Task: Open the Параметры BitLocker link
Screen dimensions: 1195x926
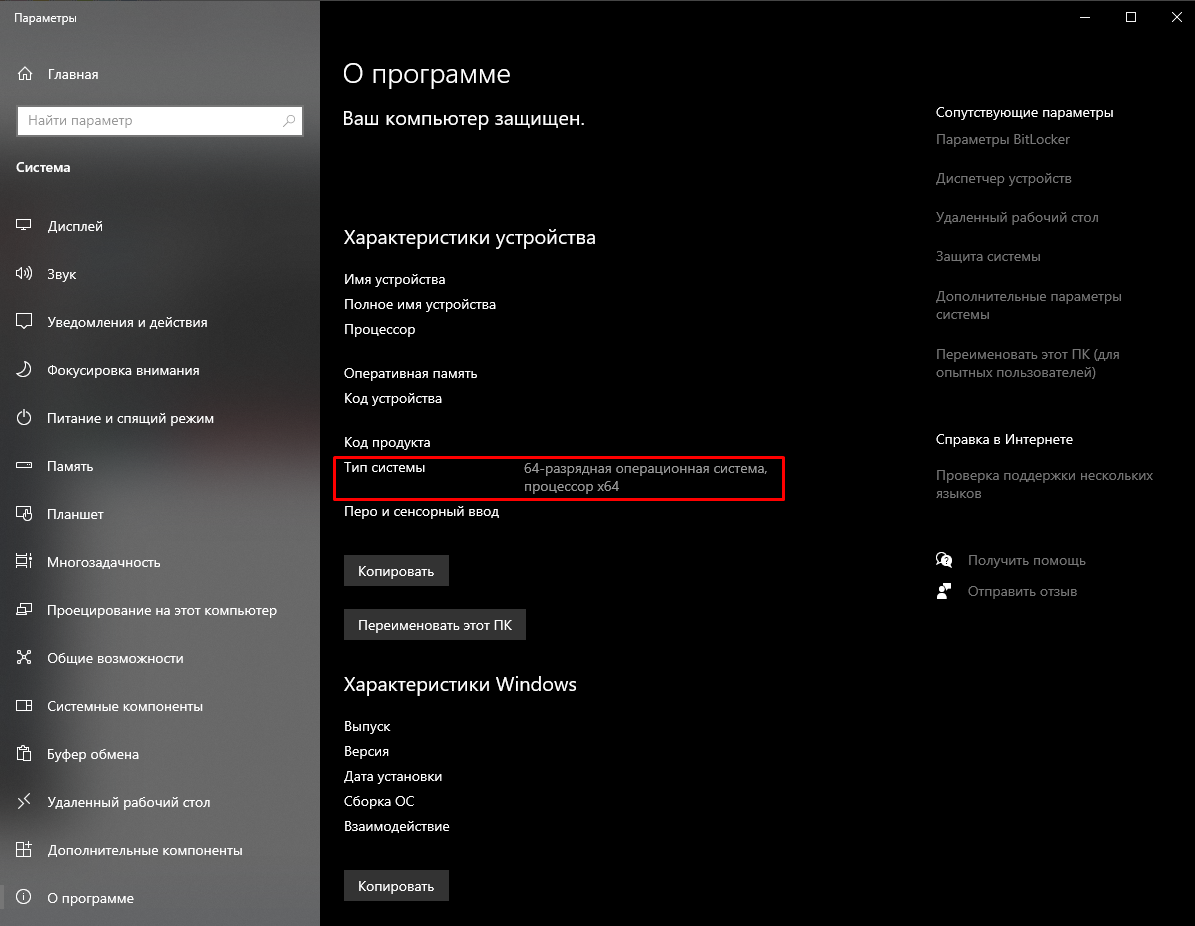Action: pyautogui.click(x=1002, y=139)
